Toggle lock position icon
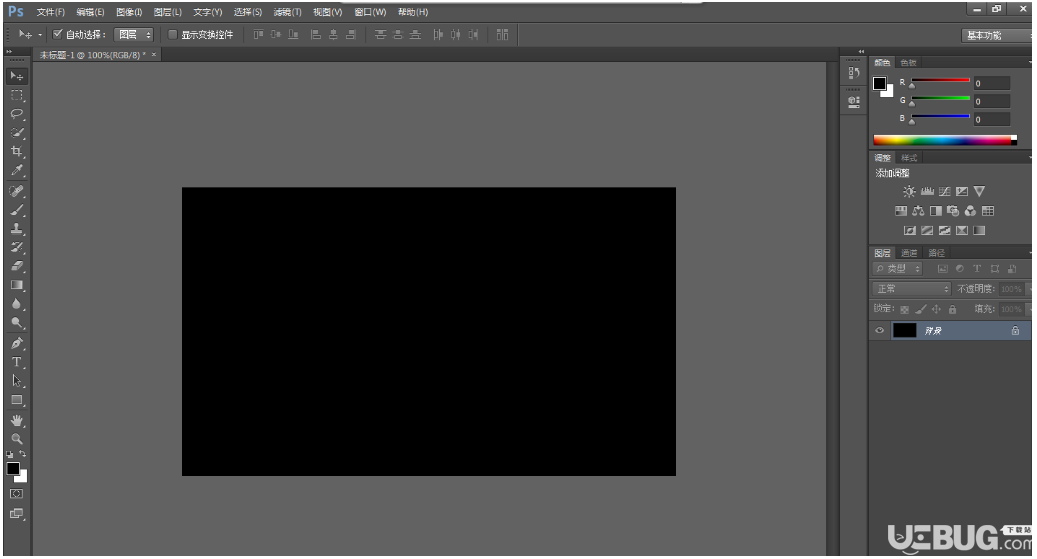The width and height of the screenshot is (1037, 559). 936,309
